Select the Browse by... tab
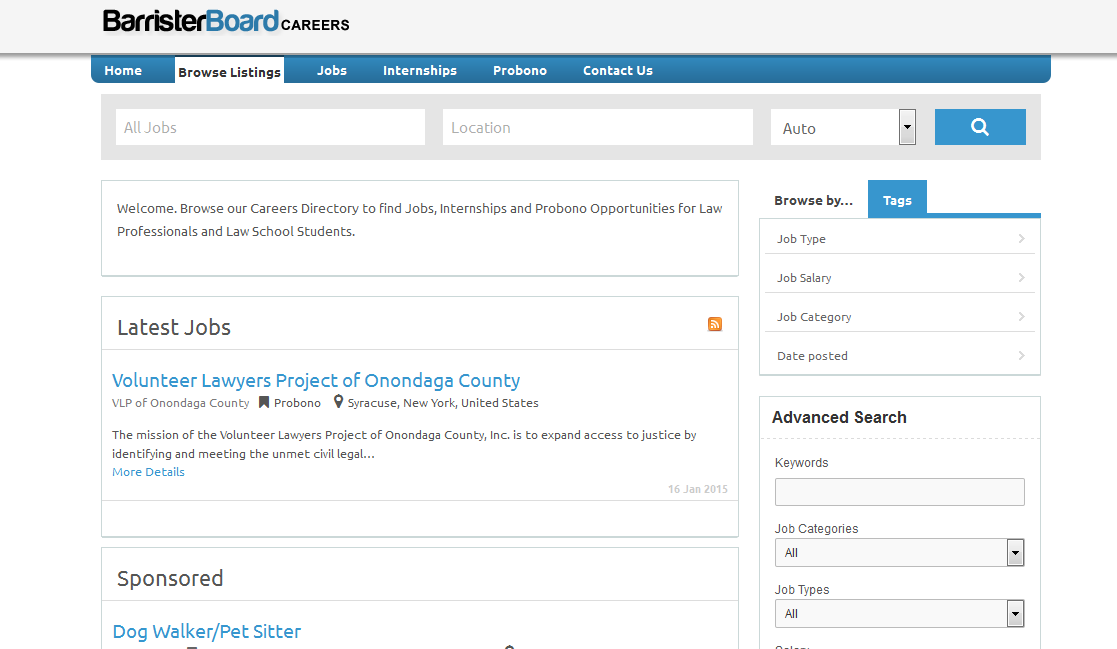1117x649 pixels. [813, 200]
